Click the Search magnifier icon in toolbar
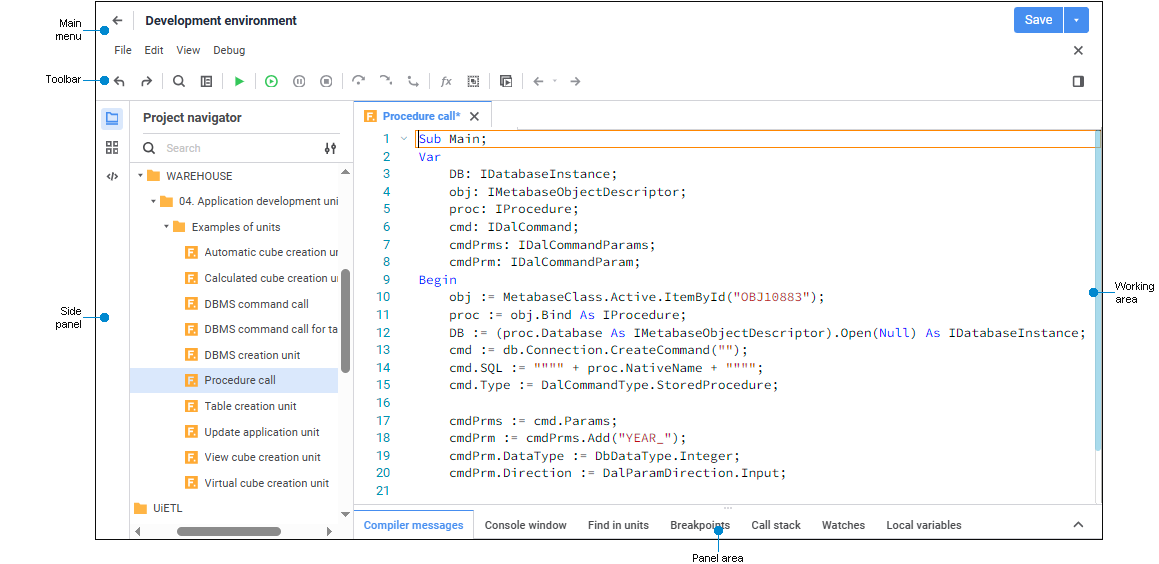The width and height of the screenshot is (1159, 564). coord(179,81)
